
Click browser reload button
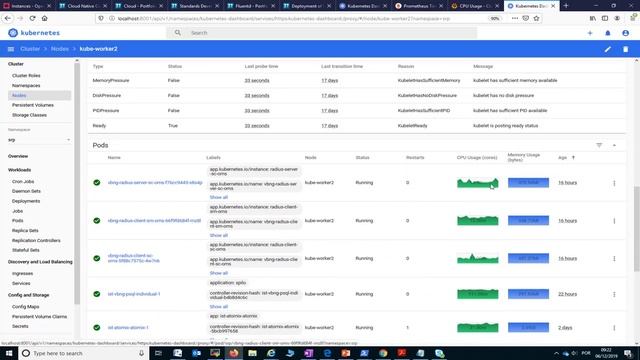[32, 18]
